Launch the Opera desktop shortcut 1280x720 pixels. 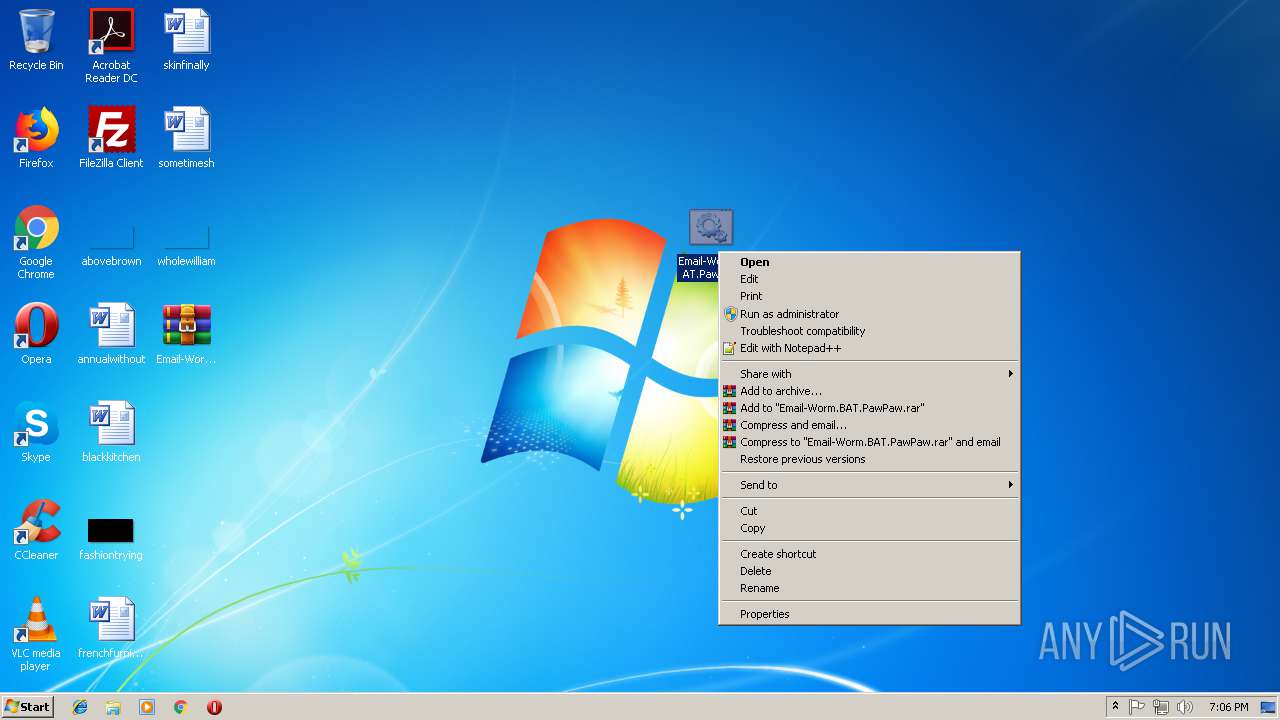point(36,334)
